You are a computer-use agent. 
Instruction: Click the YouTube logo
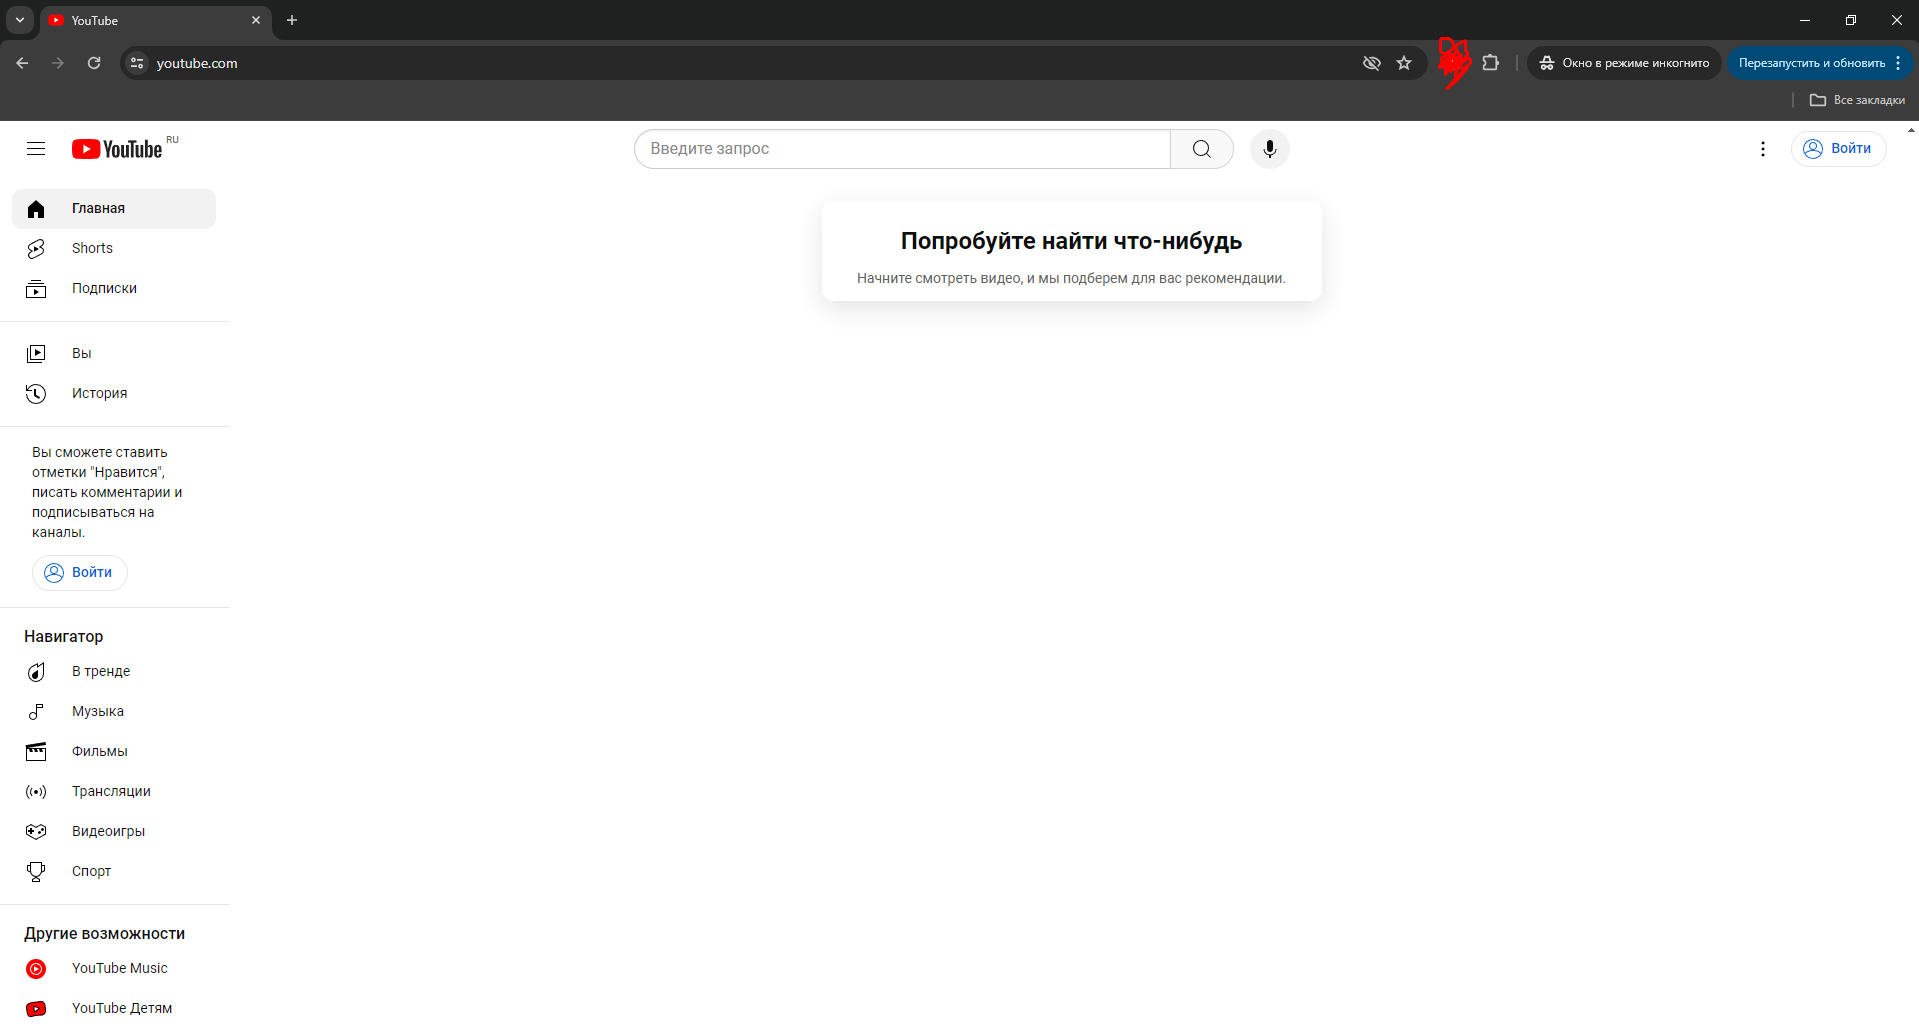[x=117, y=149]
